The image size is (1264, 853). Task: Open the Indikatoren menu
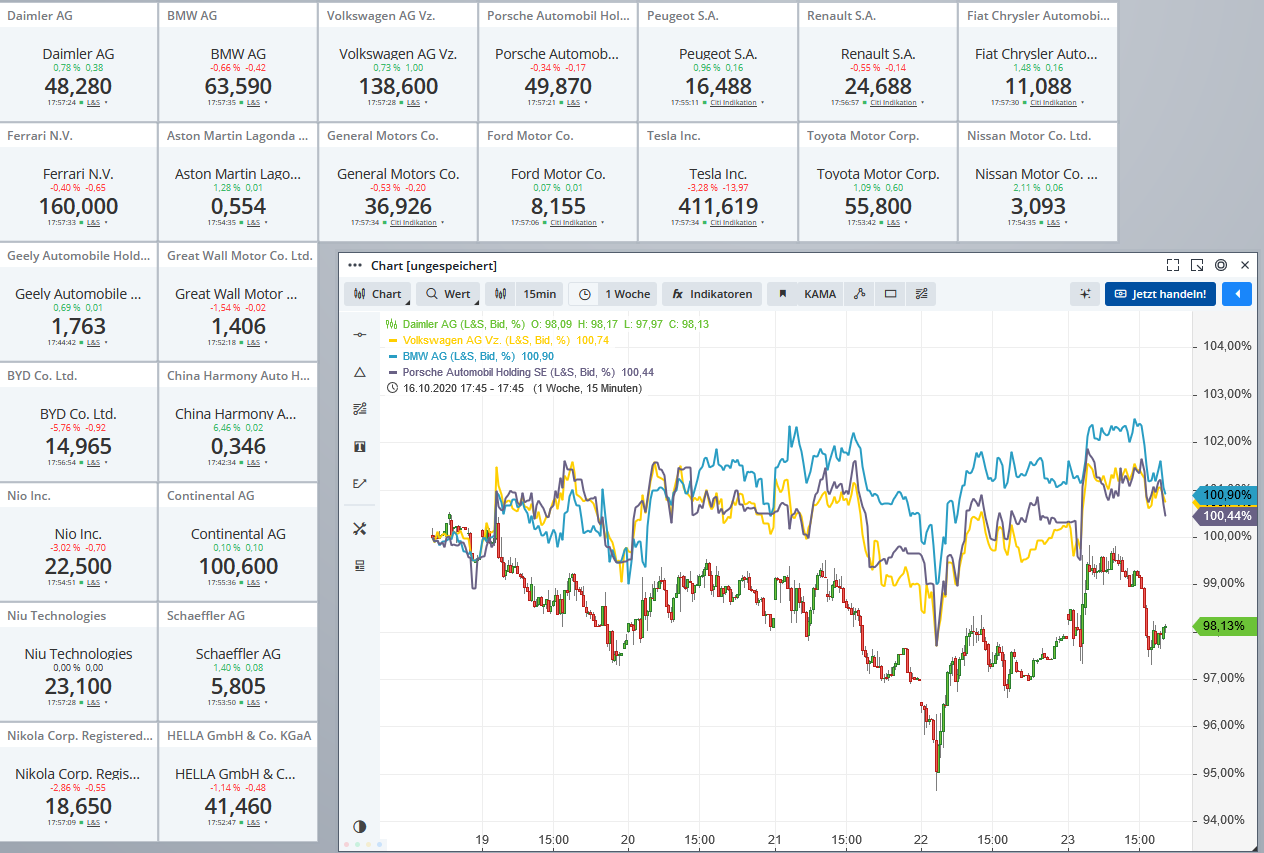712,294
